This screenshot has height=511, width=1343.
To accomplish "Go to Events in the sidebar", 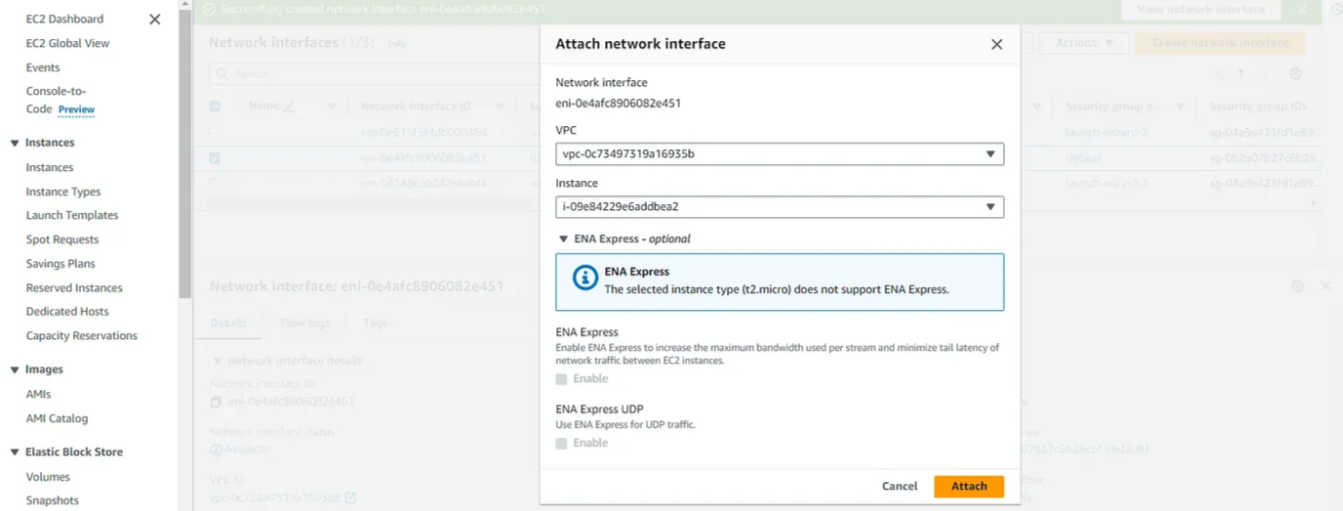I will coord(43,67).
